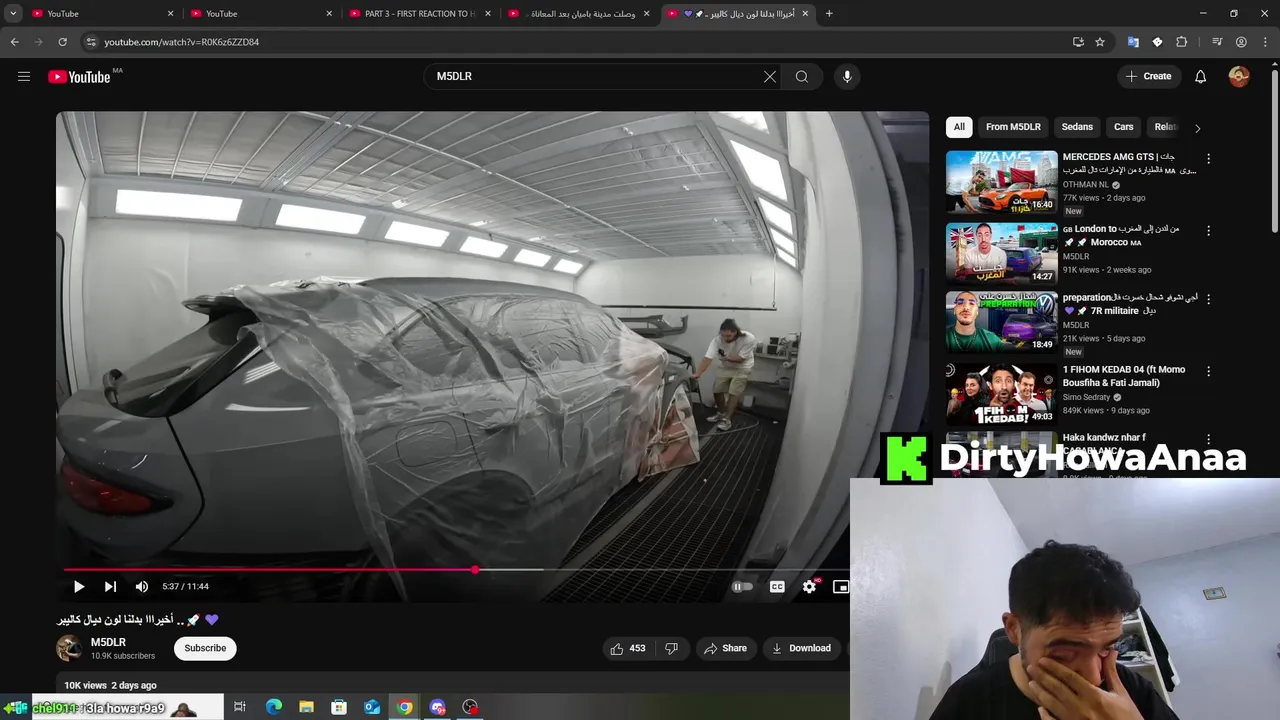Open options menu for London to Morocco video
The height and width of the screenshot is (720, 1280).
point(1208,230)
